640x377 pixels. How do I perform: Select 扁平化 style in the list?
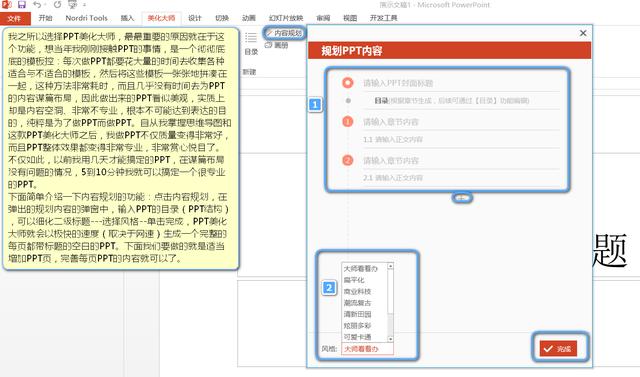[x=364, y=280]
